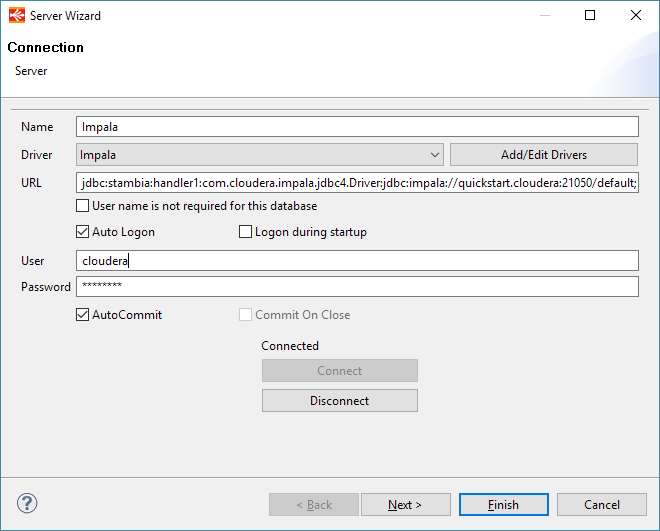This screenshot has height=531, width=660.
Task: Click the 'Connection' page heading
Action: [45, 48]
